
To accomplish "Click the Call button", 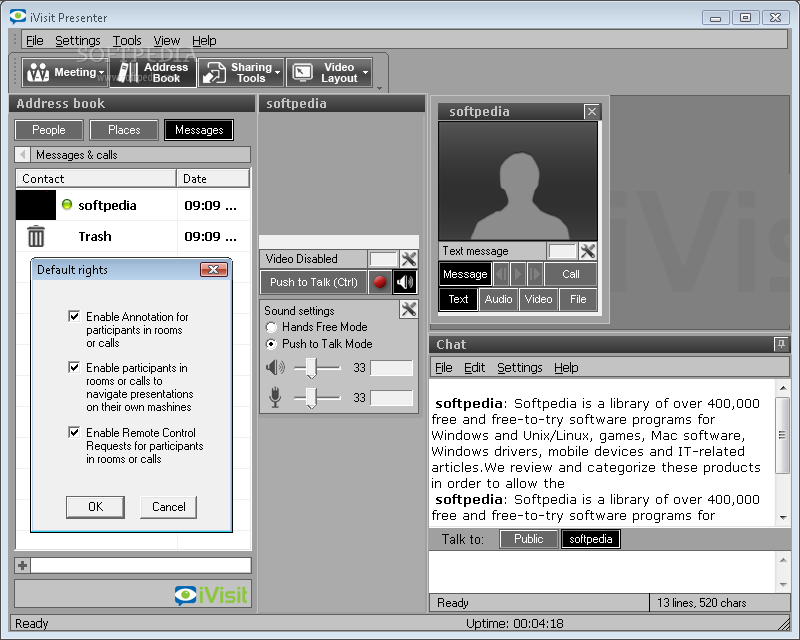I will click(x=570, y=274).
